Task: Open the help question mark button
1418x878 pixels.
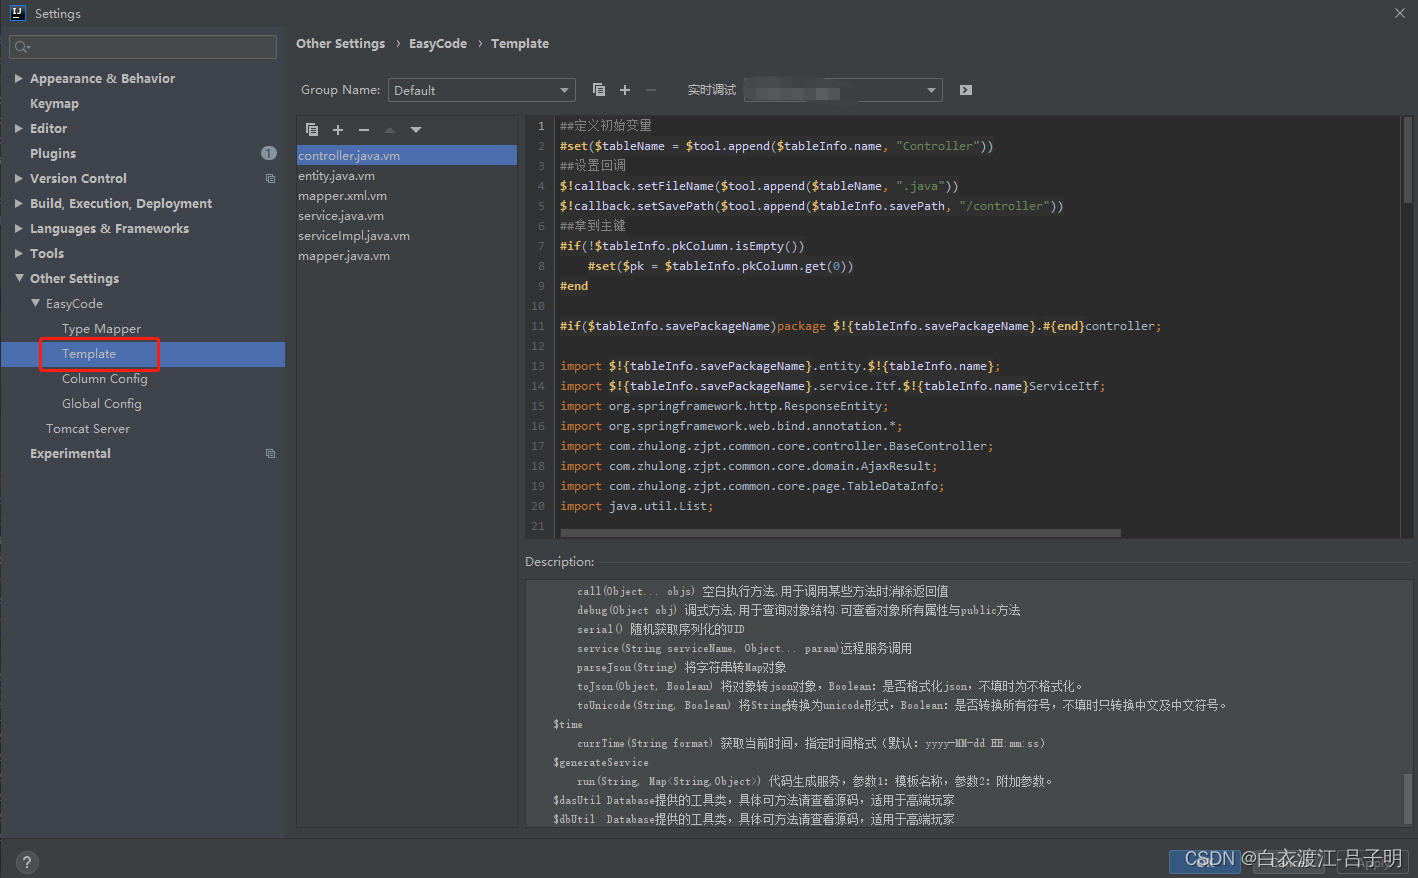Action: tap(27, 862)
